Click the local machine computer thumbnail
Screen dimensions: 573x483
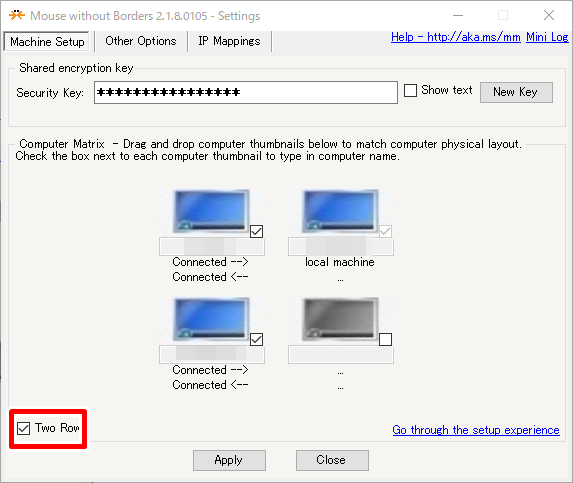click(x=340, y=211)
